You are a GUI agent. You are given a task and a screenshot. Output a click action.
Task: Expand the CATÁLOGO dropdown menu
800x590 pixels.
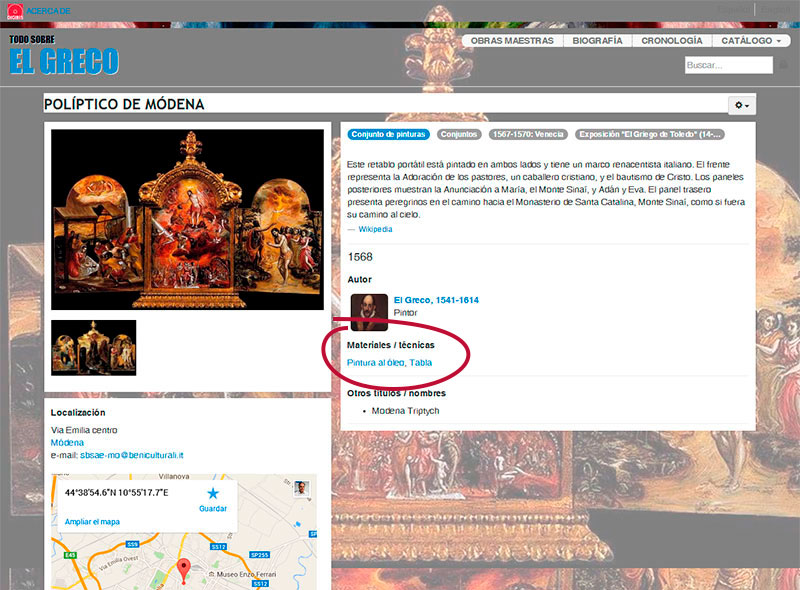751,40
